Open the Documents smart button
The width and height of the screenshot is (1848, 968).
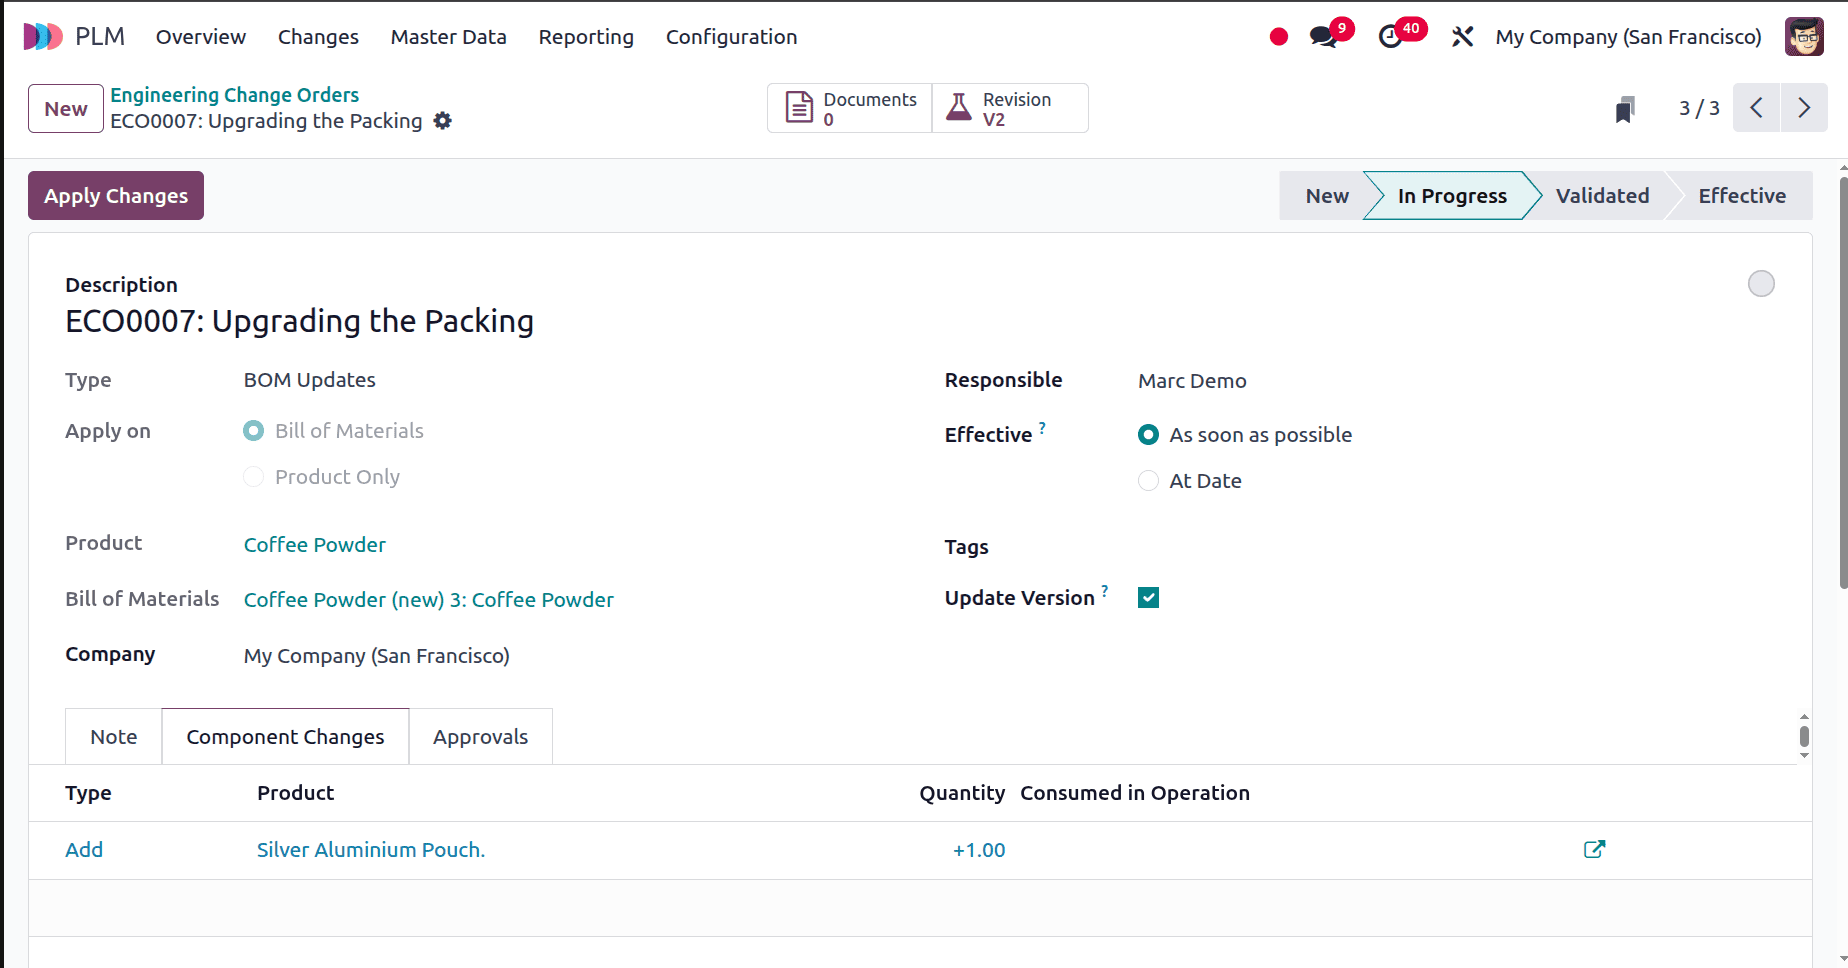(x=850, y=108)
